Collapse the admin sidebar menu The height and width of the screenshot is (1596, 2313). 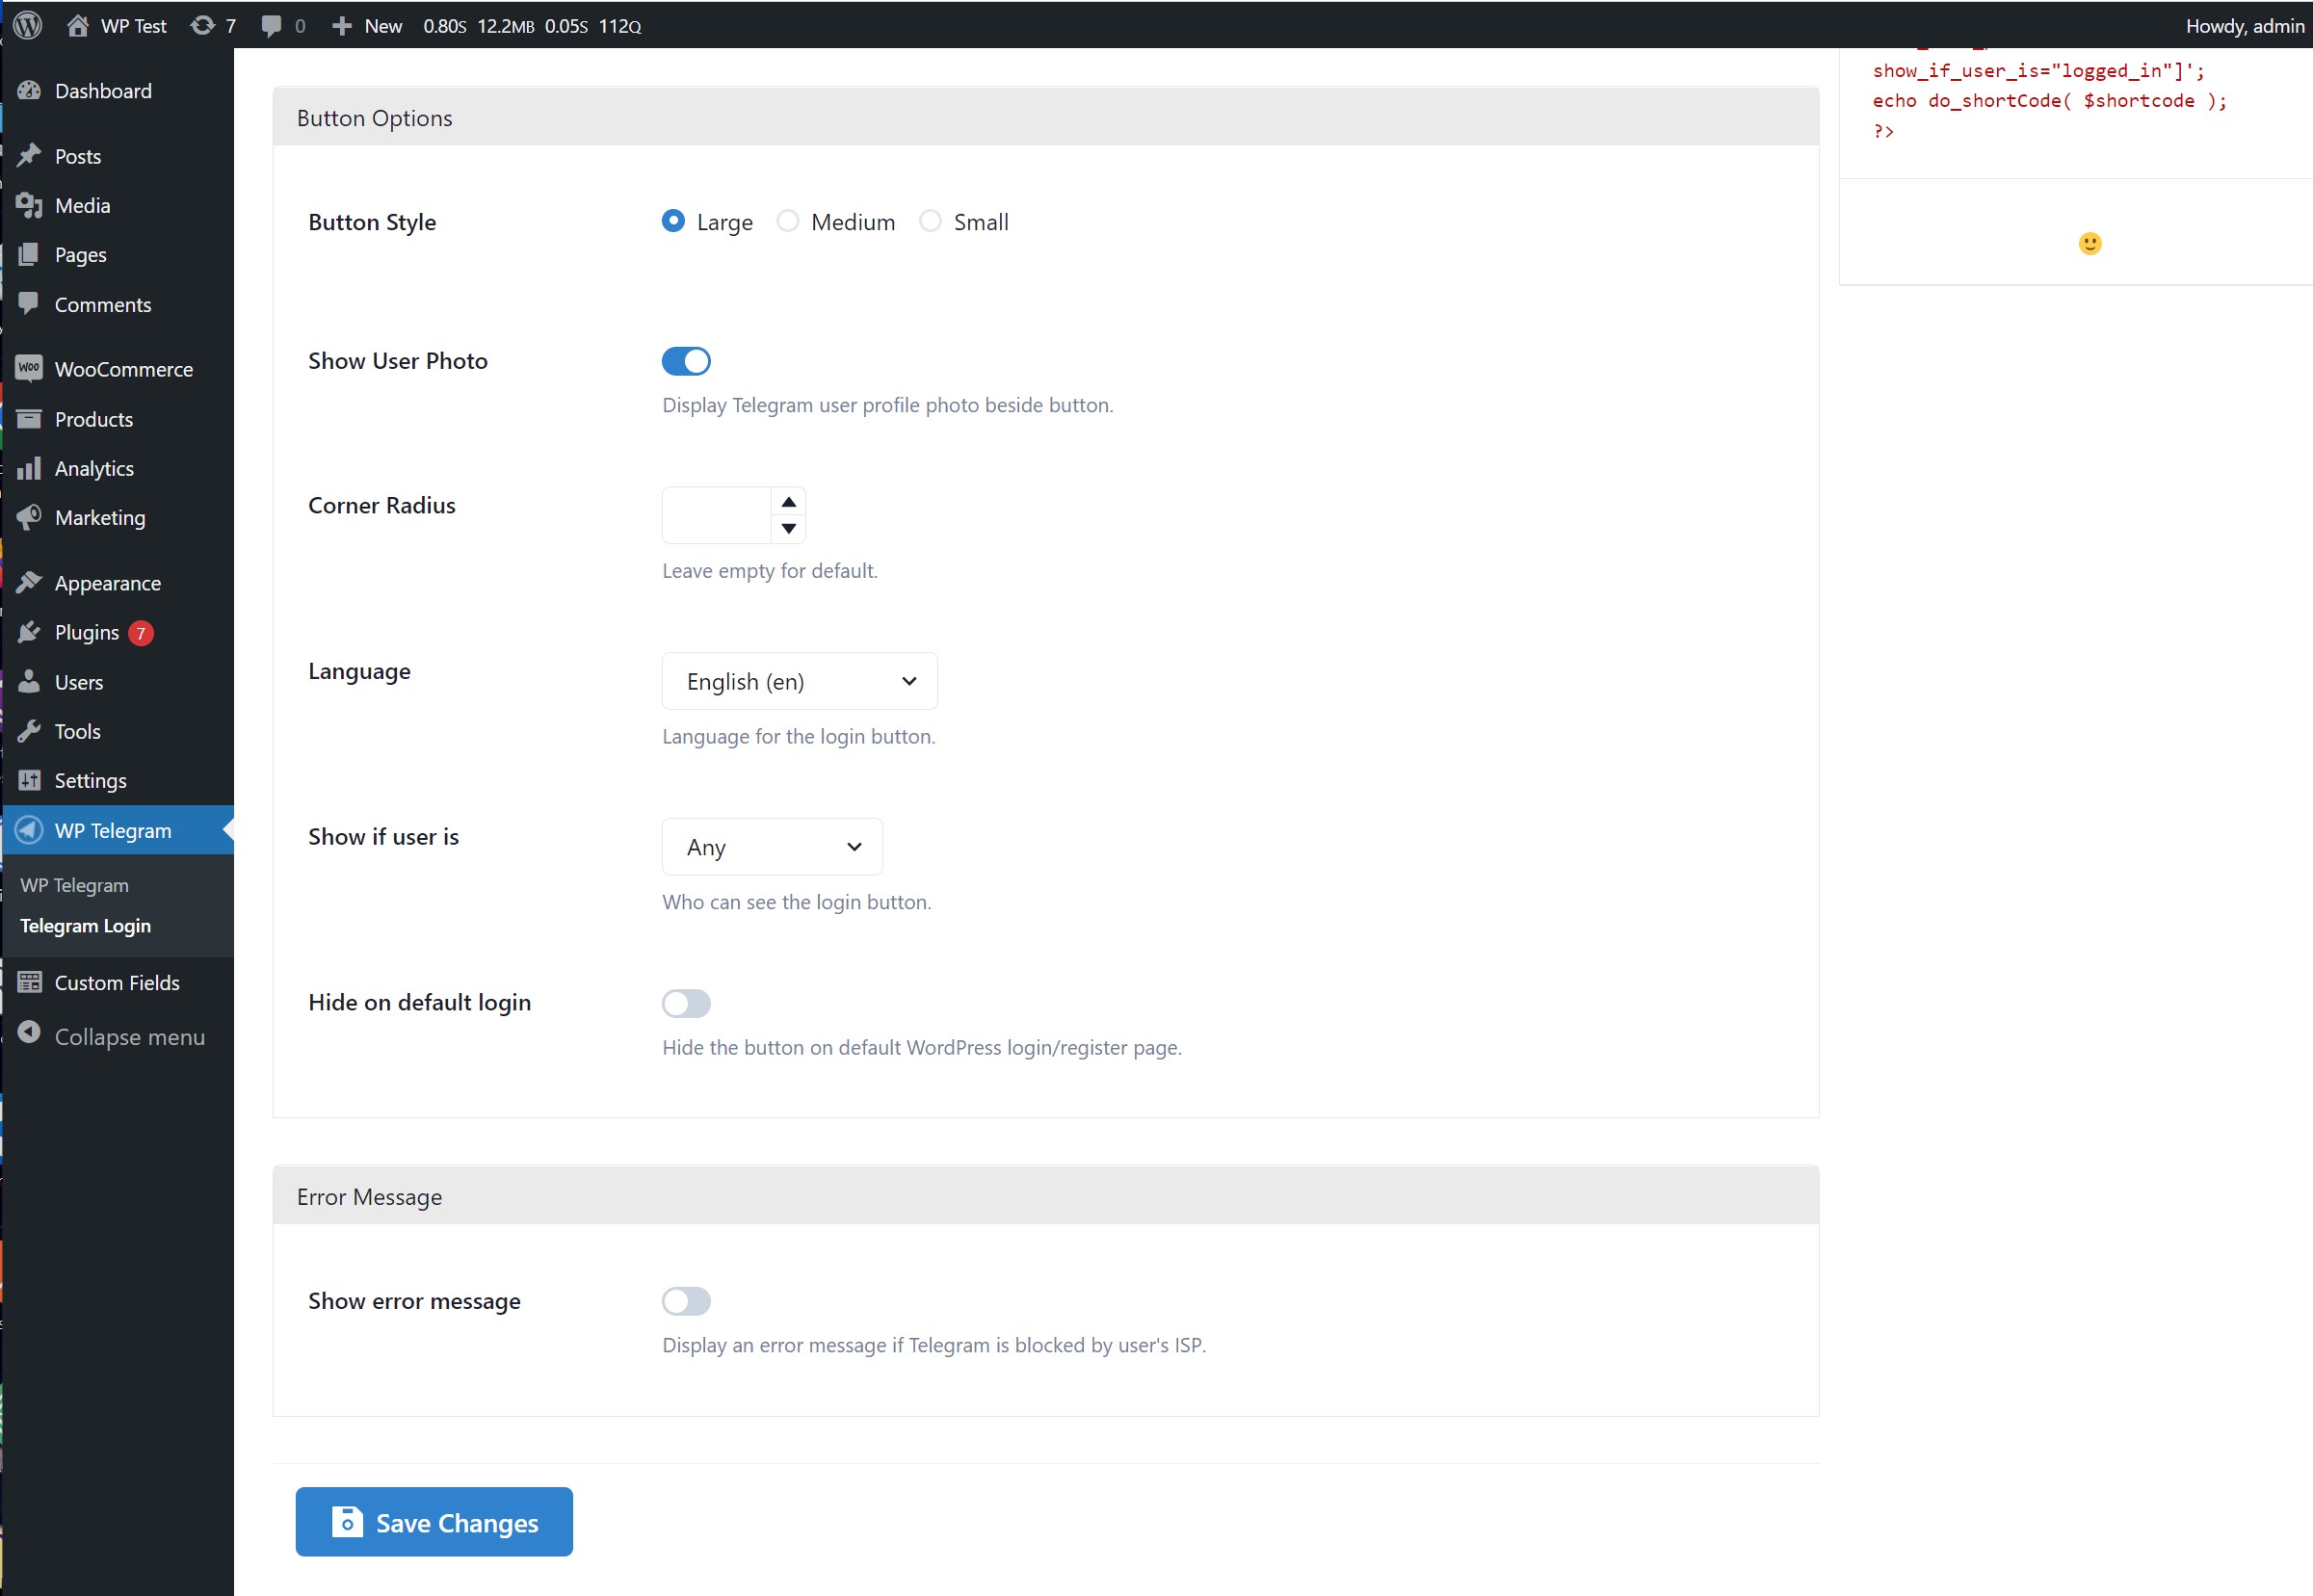(129, 1037)
